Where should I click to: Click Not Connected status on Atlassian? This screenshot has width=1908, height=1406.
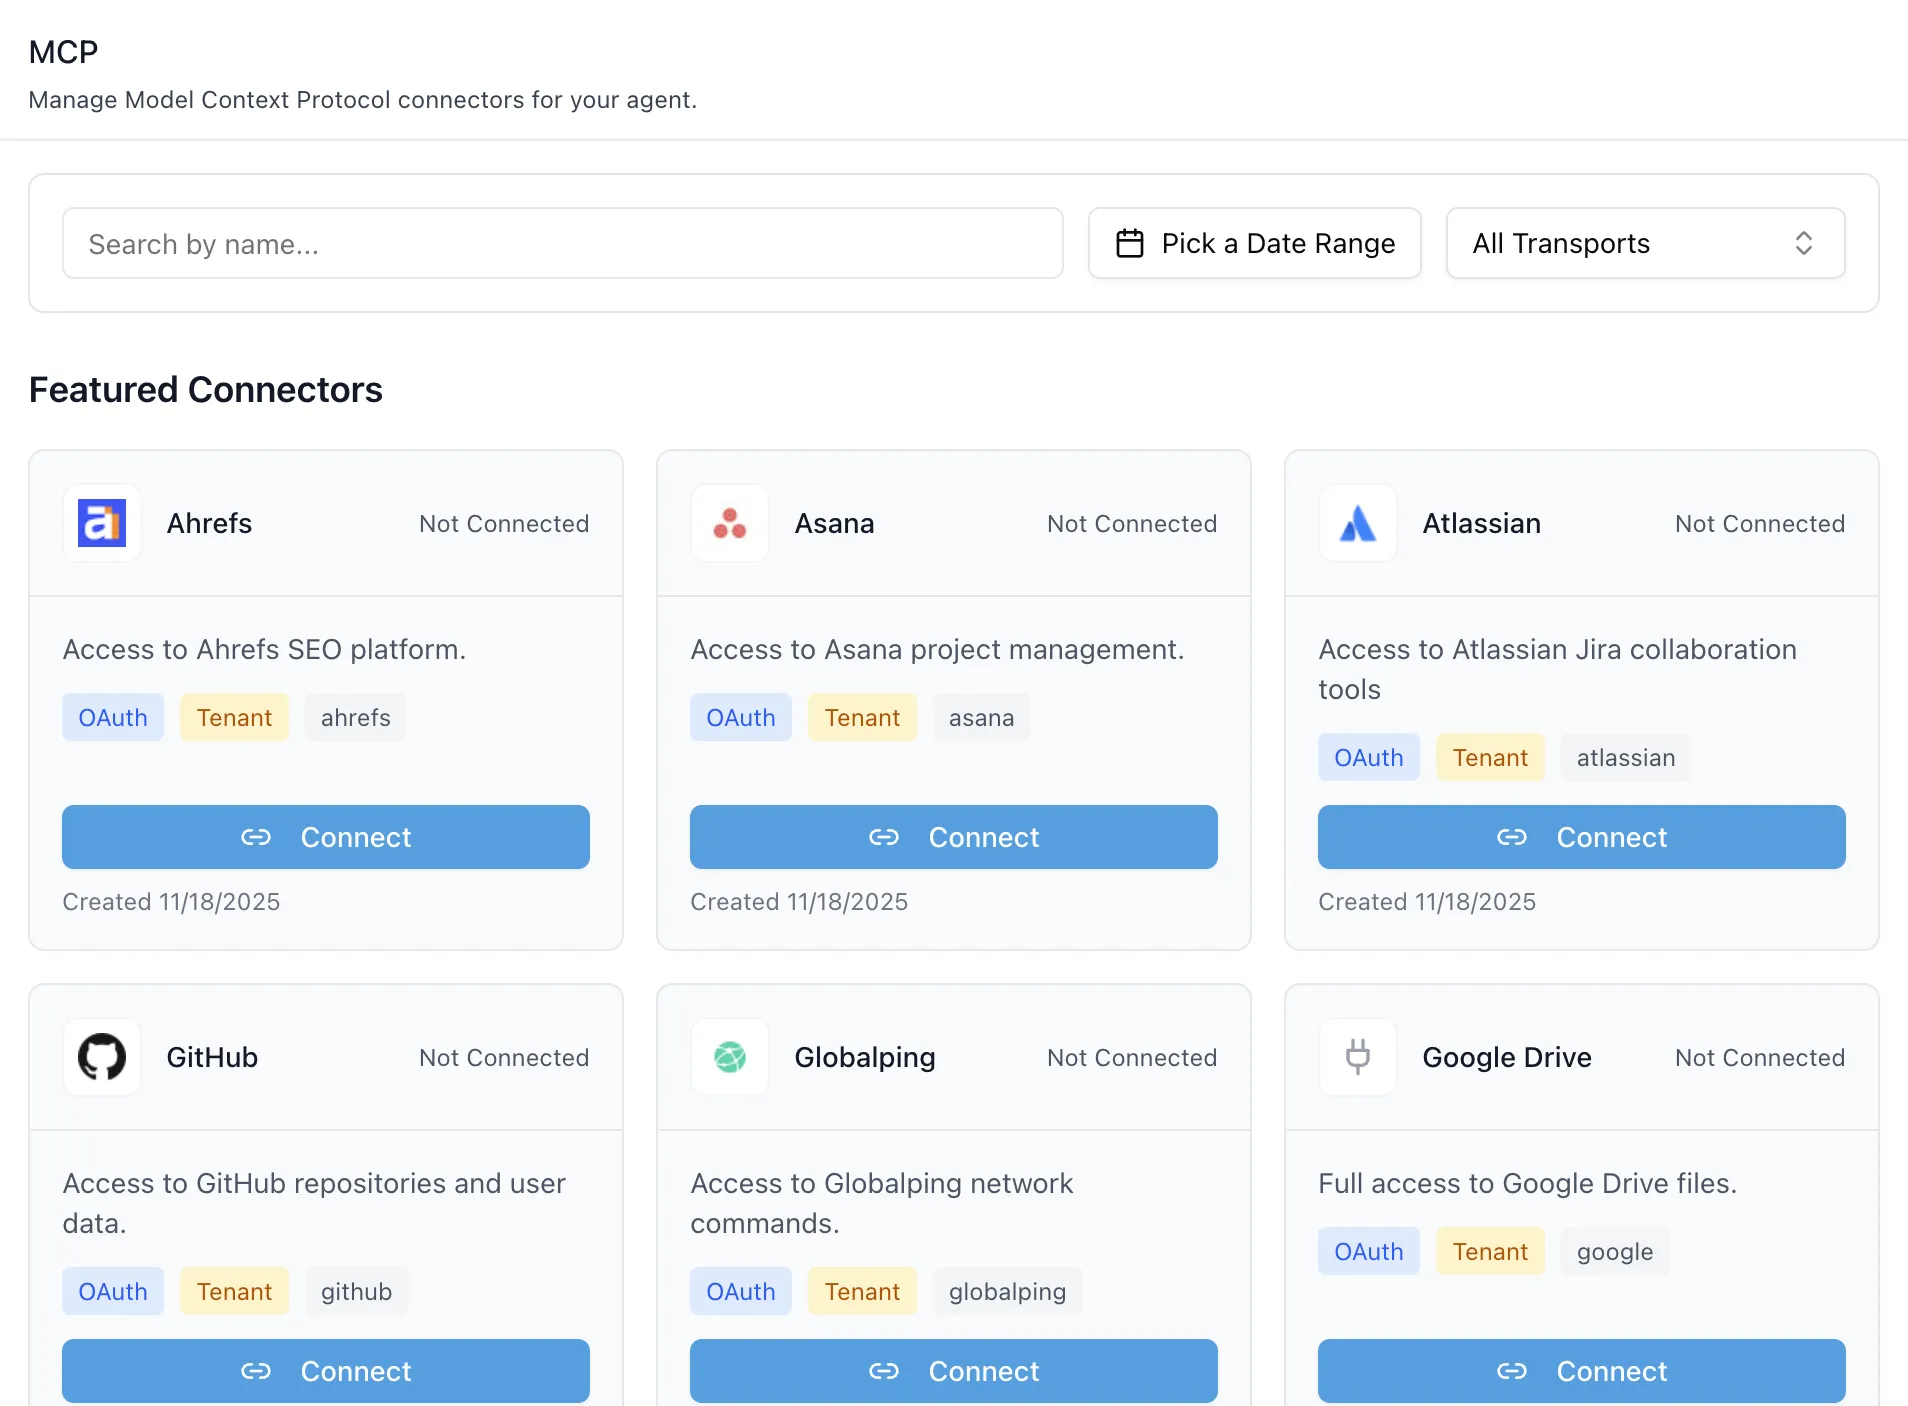pyautogui.click(x=1760, y=523)
